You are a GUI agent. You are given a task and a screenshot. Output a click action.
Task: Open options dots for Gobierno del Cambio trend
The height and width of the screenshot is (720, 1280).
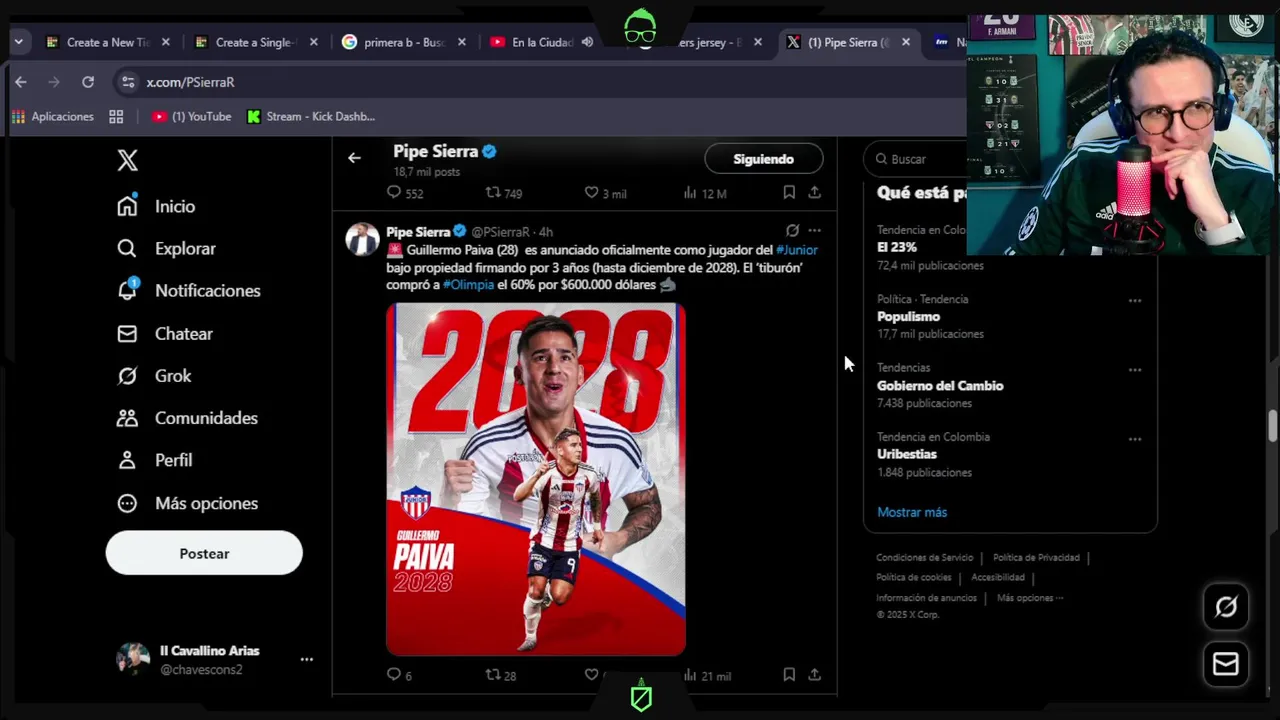(1135, 369)
